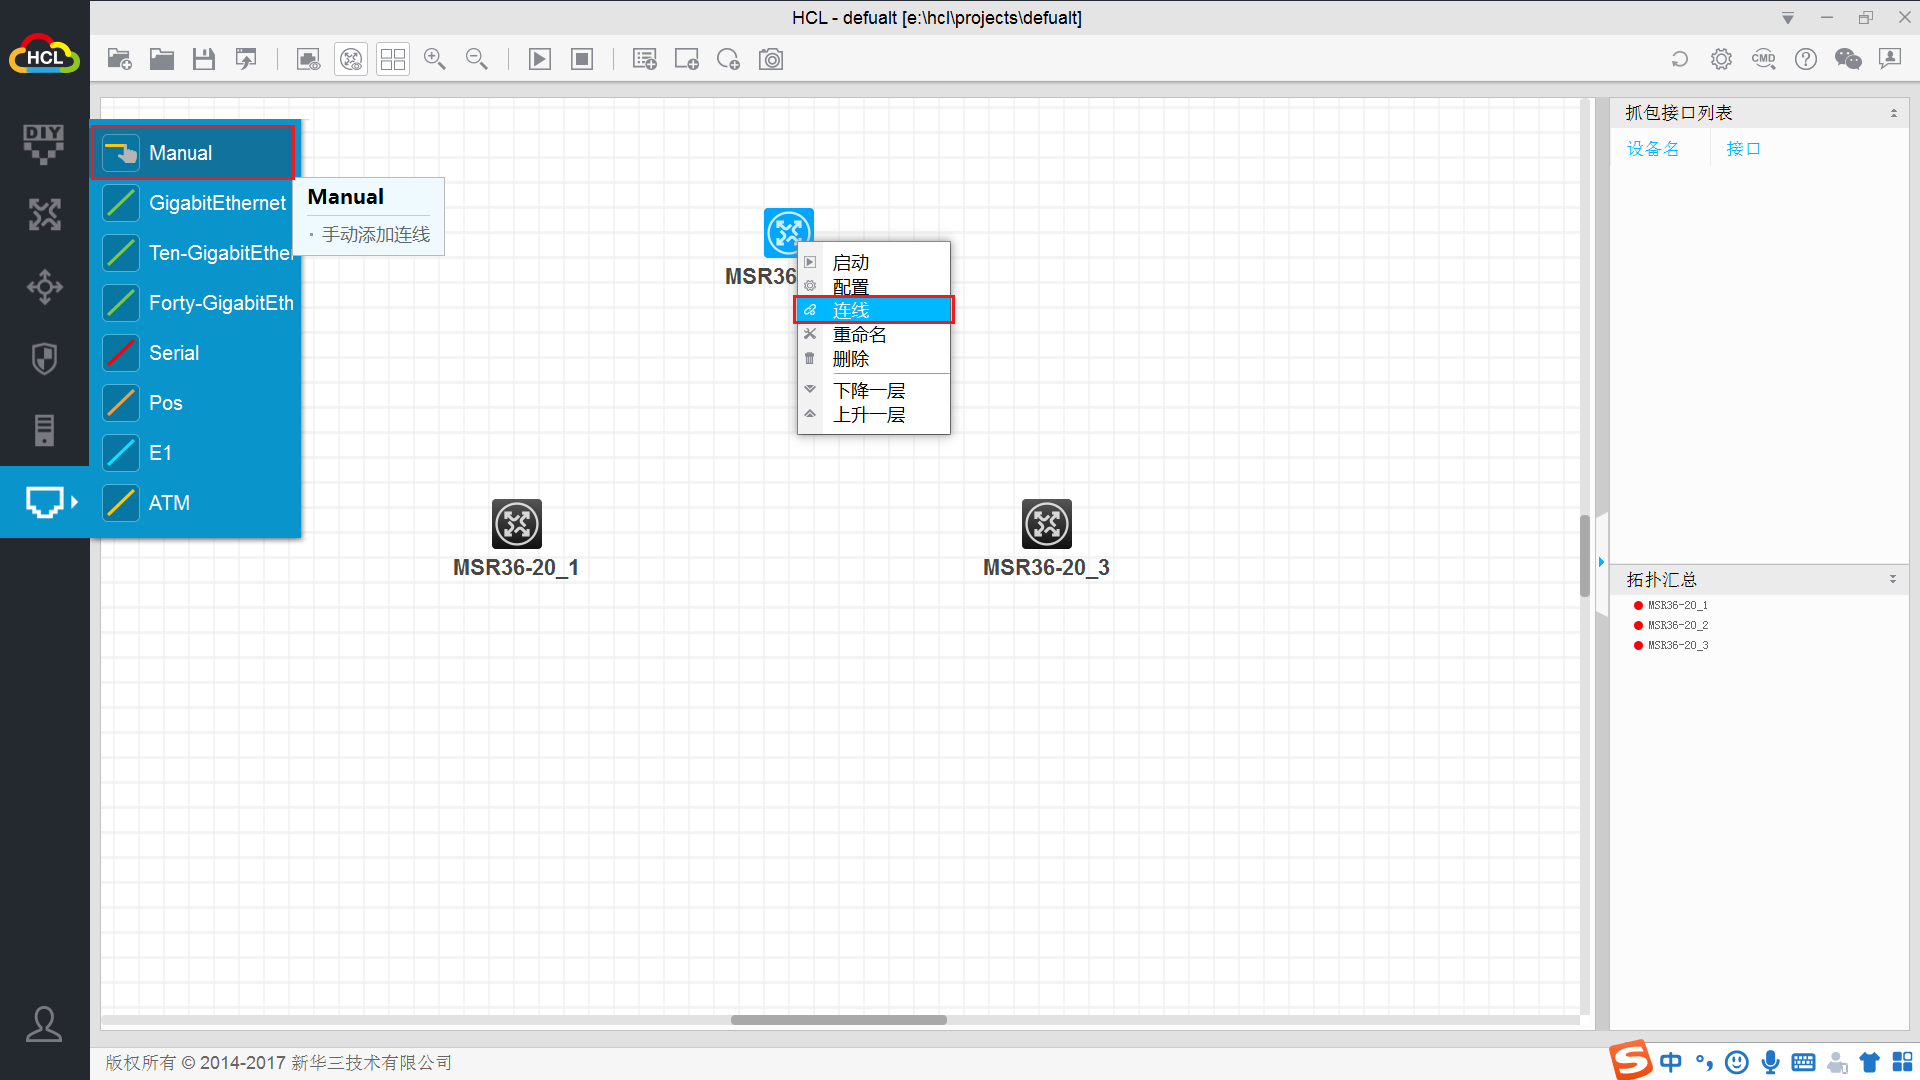The image size is (1920, 1080).
Task: Select MSR36-20_3 in topology summary
Action: (x=1677, y=645)
